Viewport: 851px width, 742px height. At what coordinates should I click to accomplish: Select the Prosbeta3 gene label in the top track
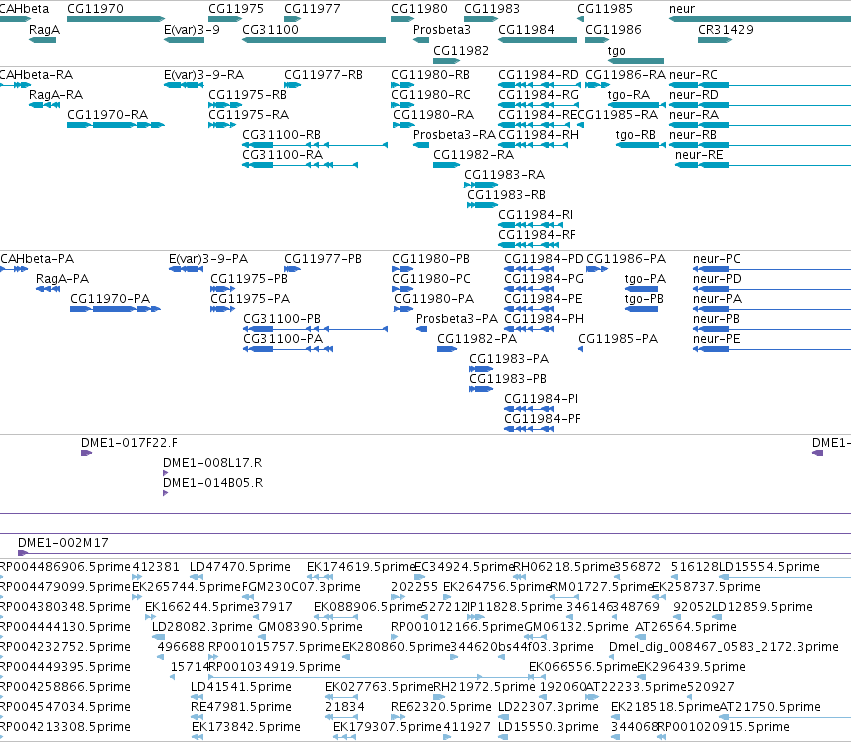(442, 30)
